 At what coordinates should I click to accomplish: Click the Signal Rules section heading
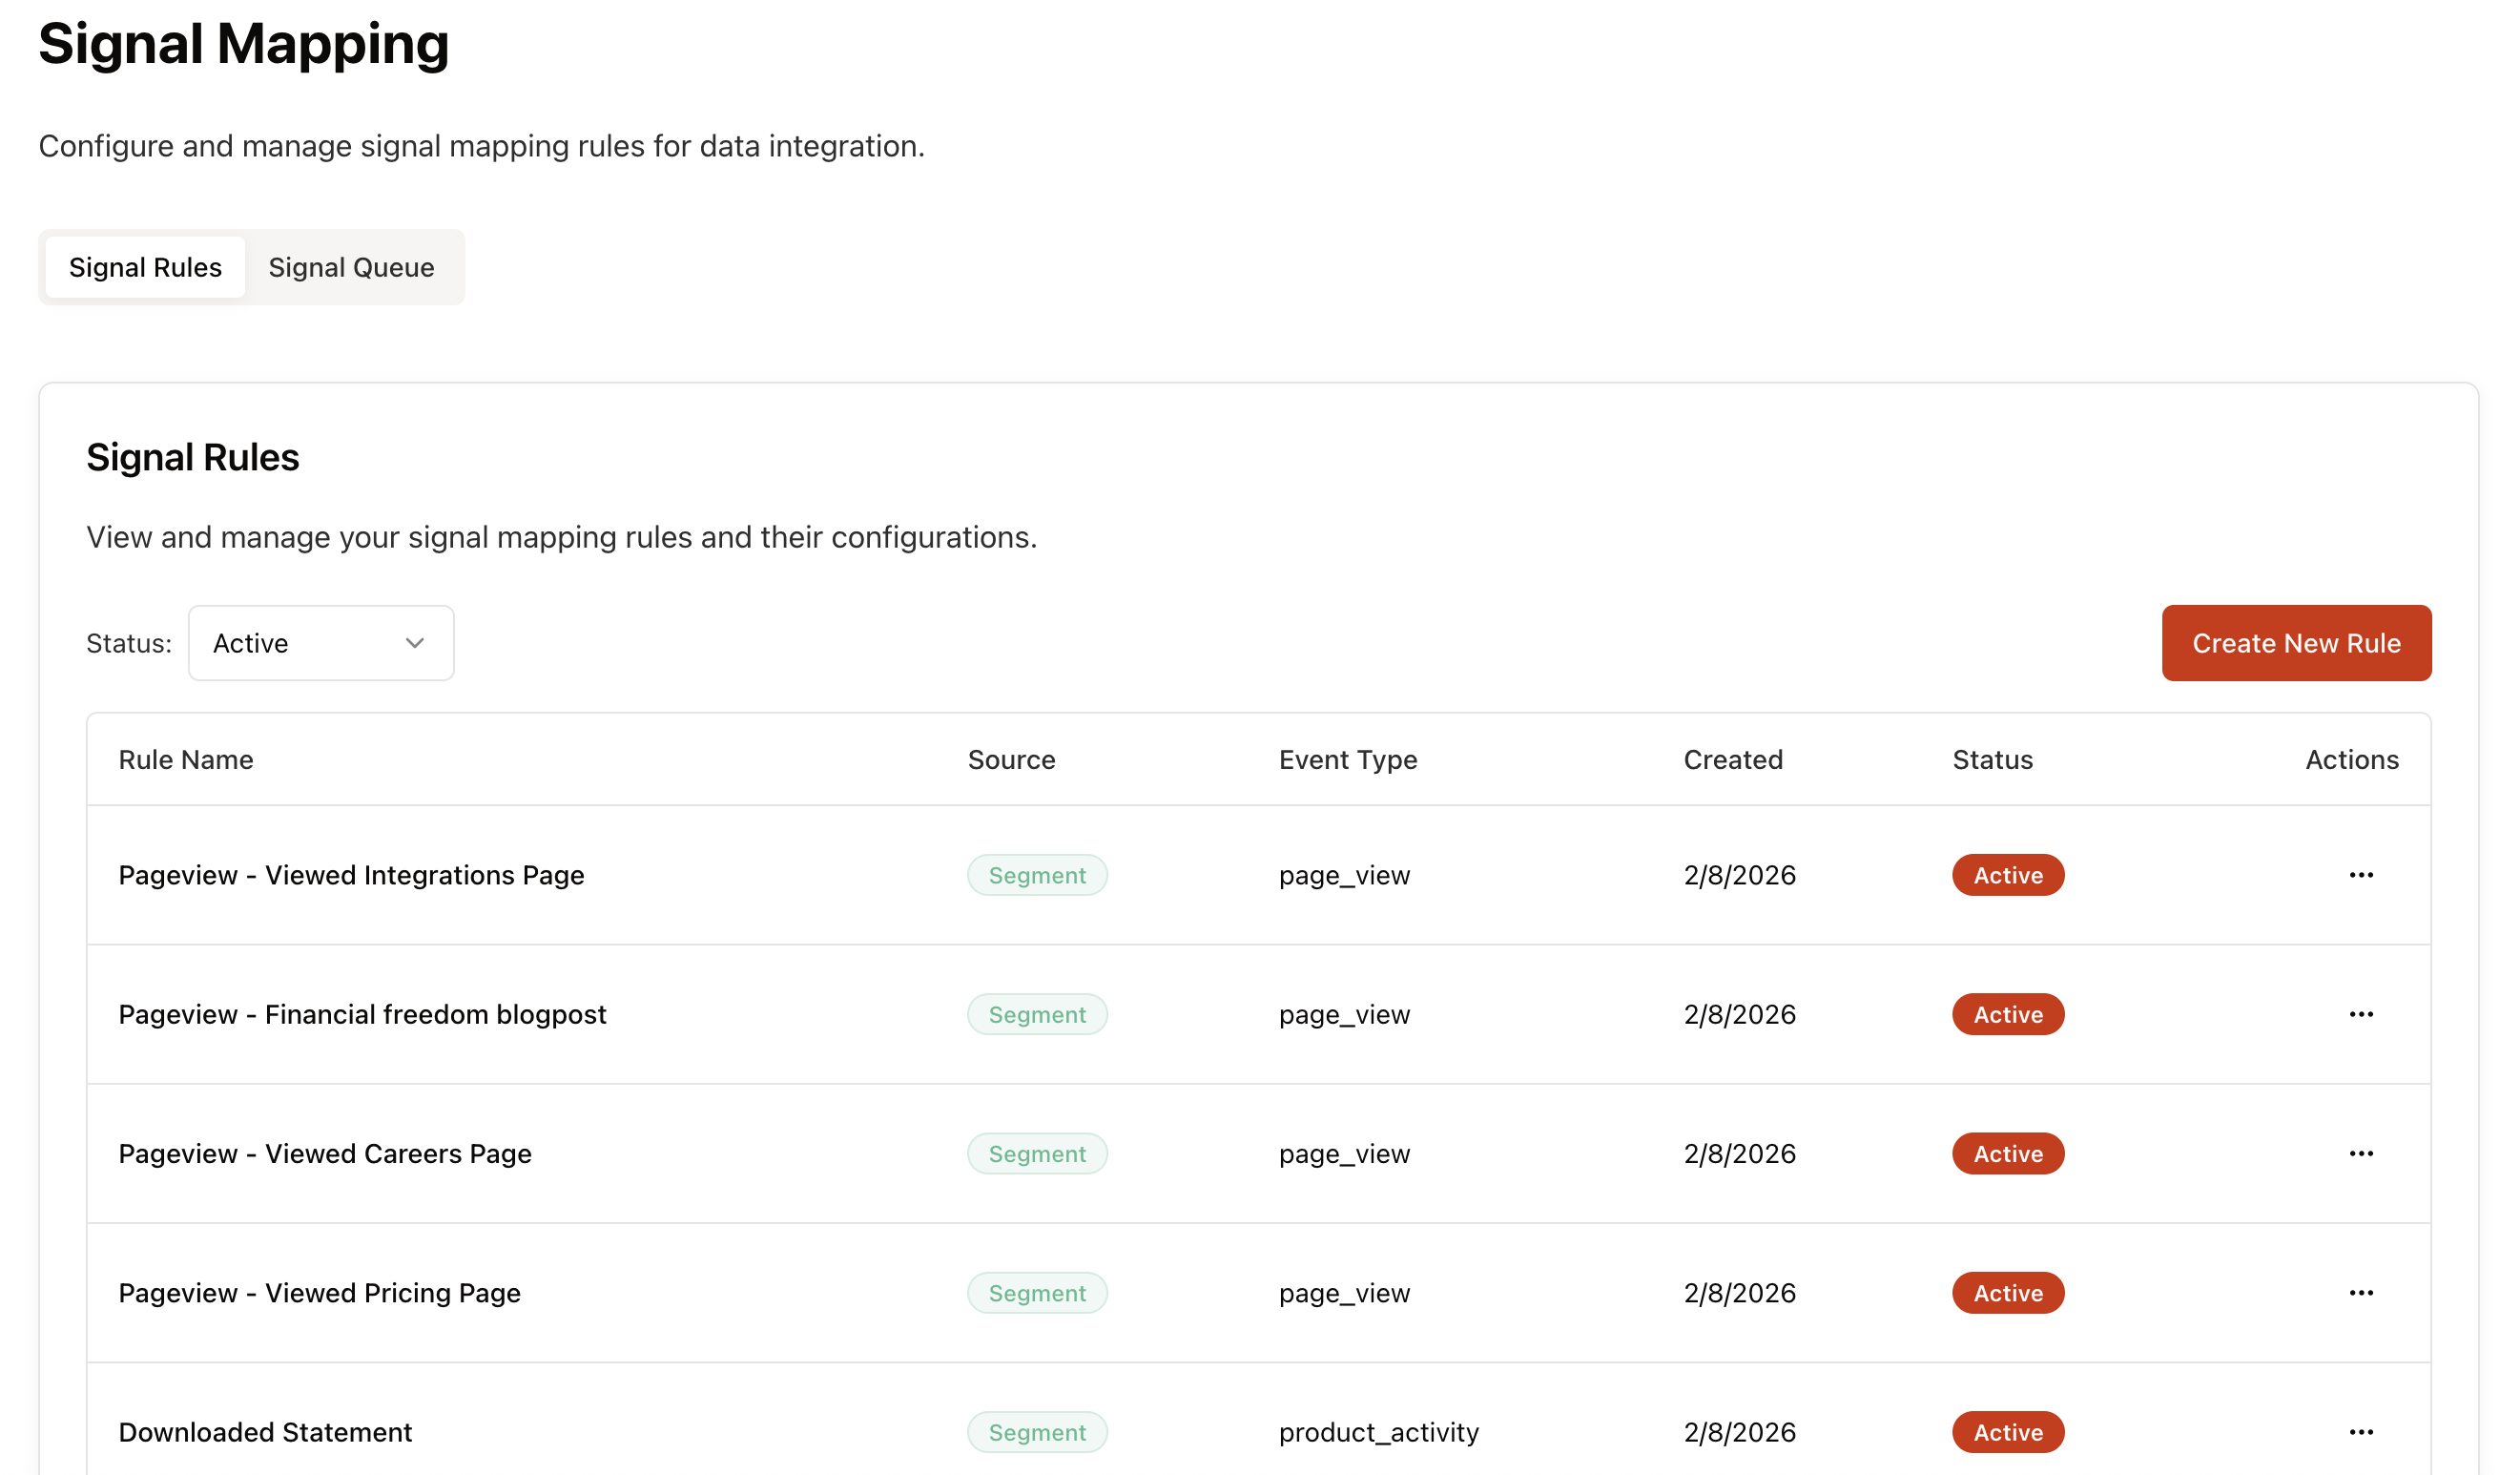pos(193,457)
